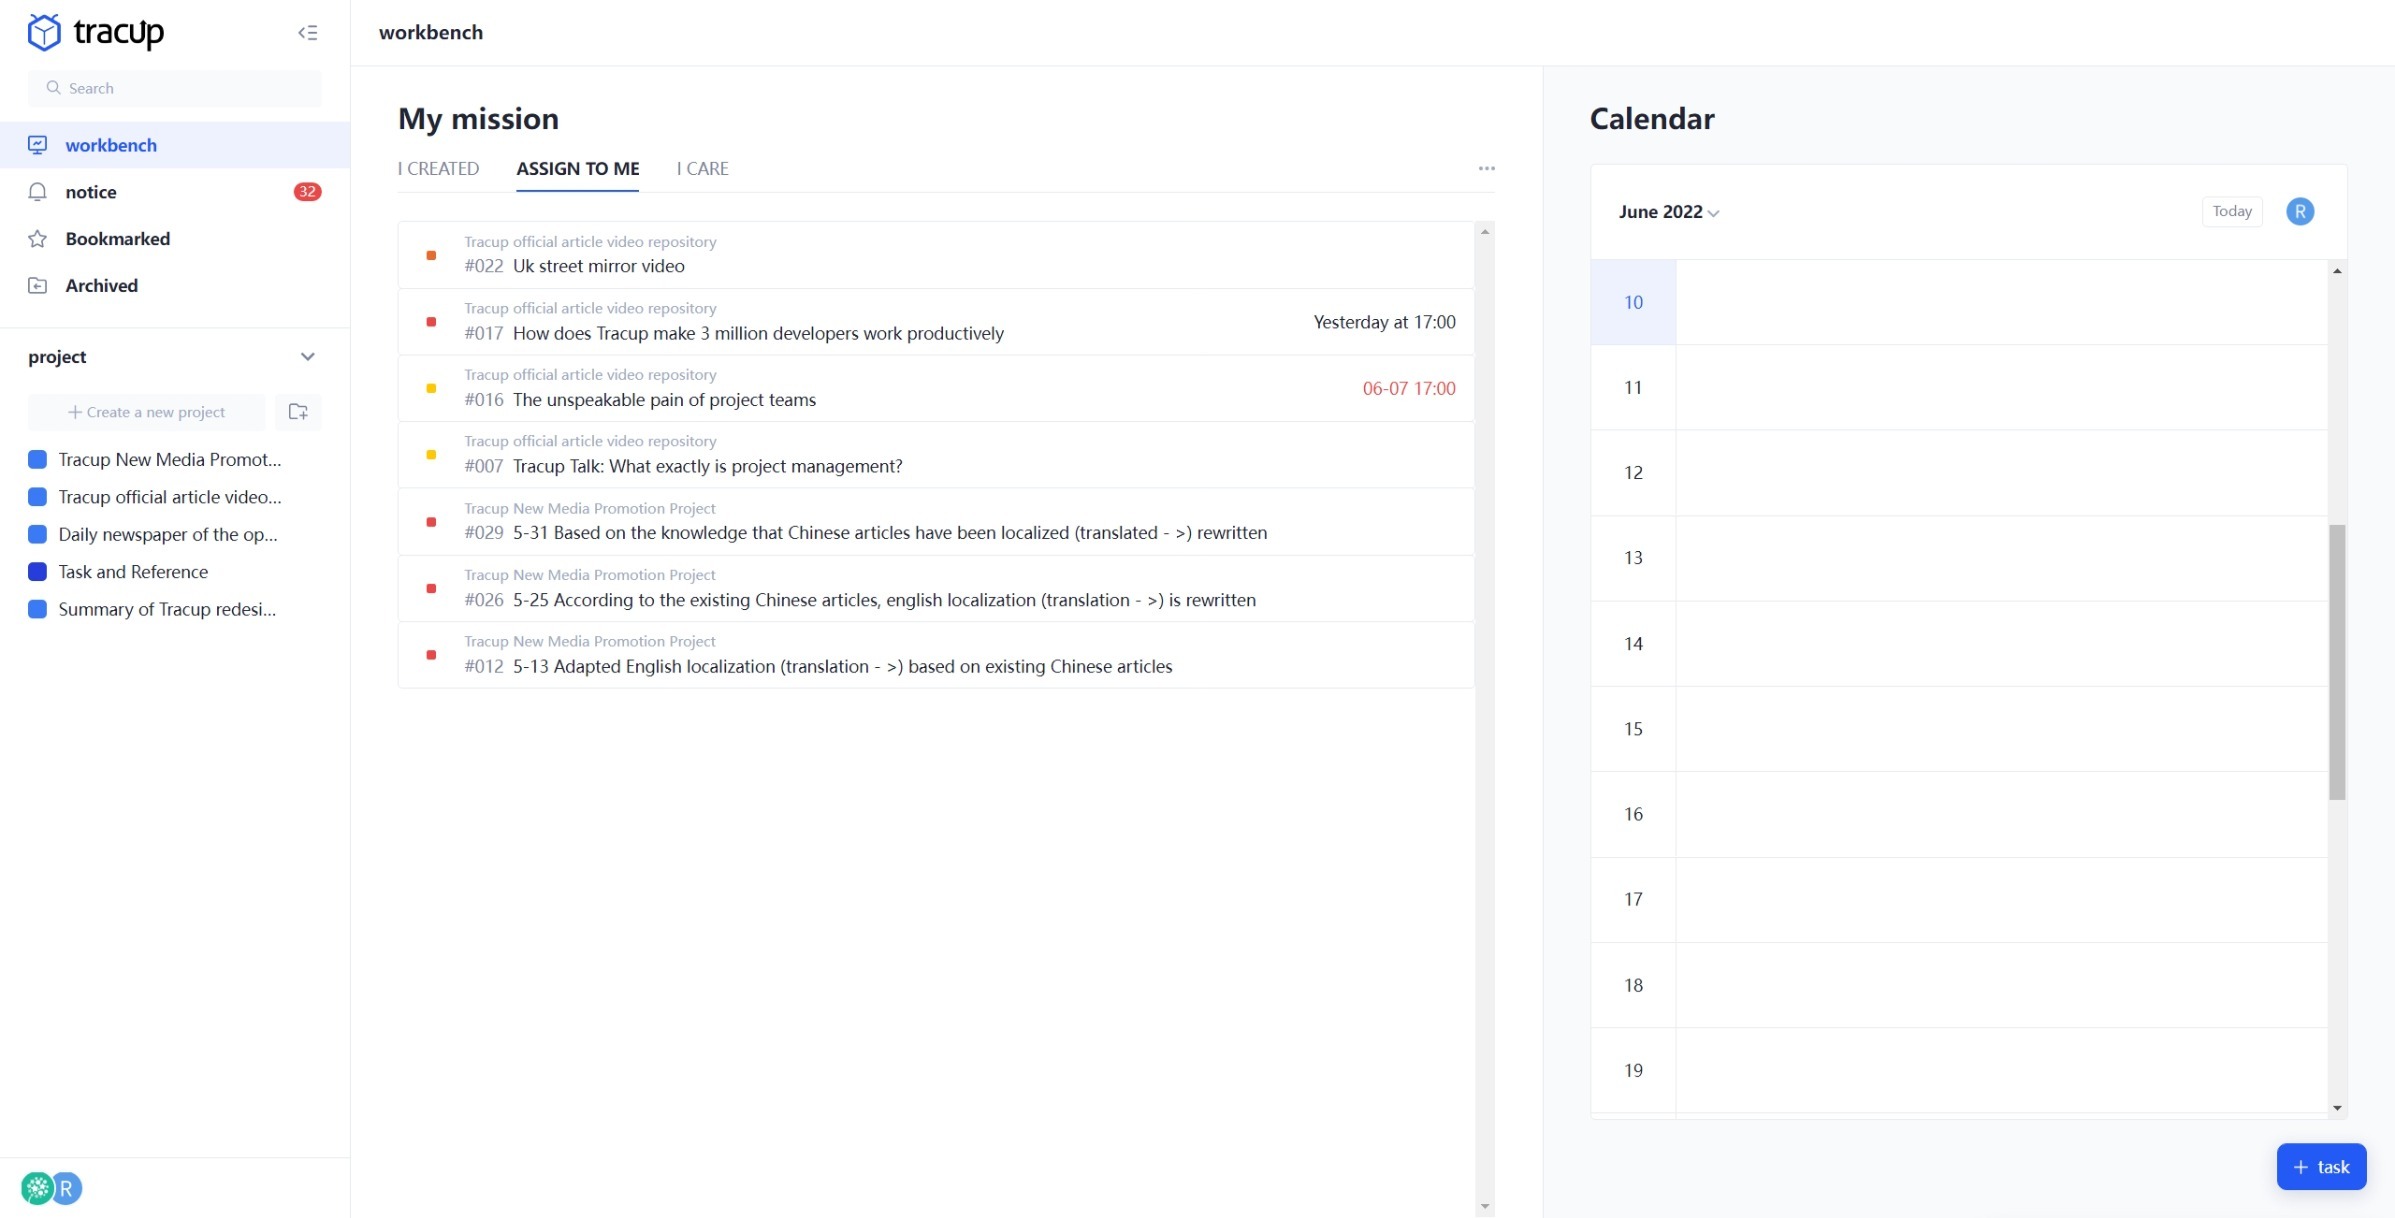Click the Create a new project button

pyautogui.click(x=147, y=412)
